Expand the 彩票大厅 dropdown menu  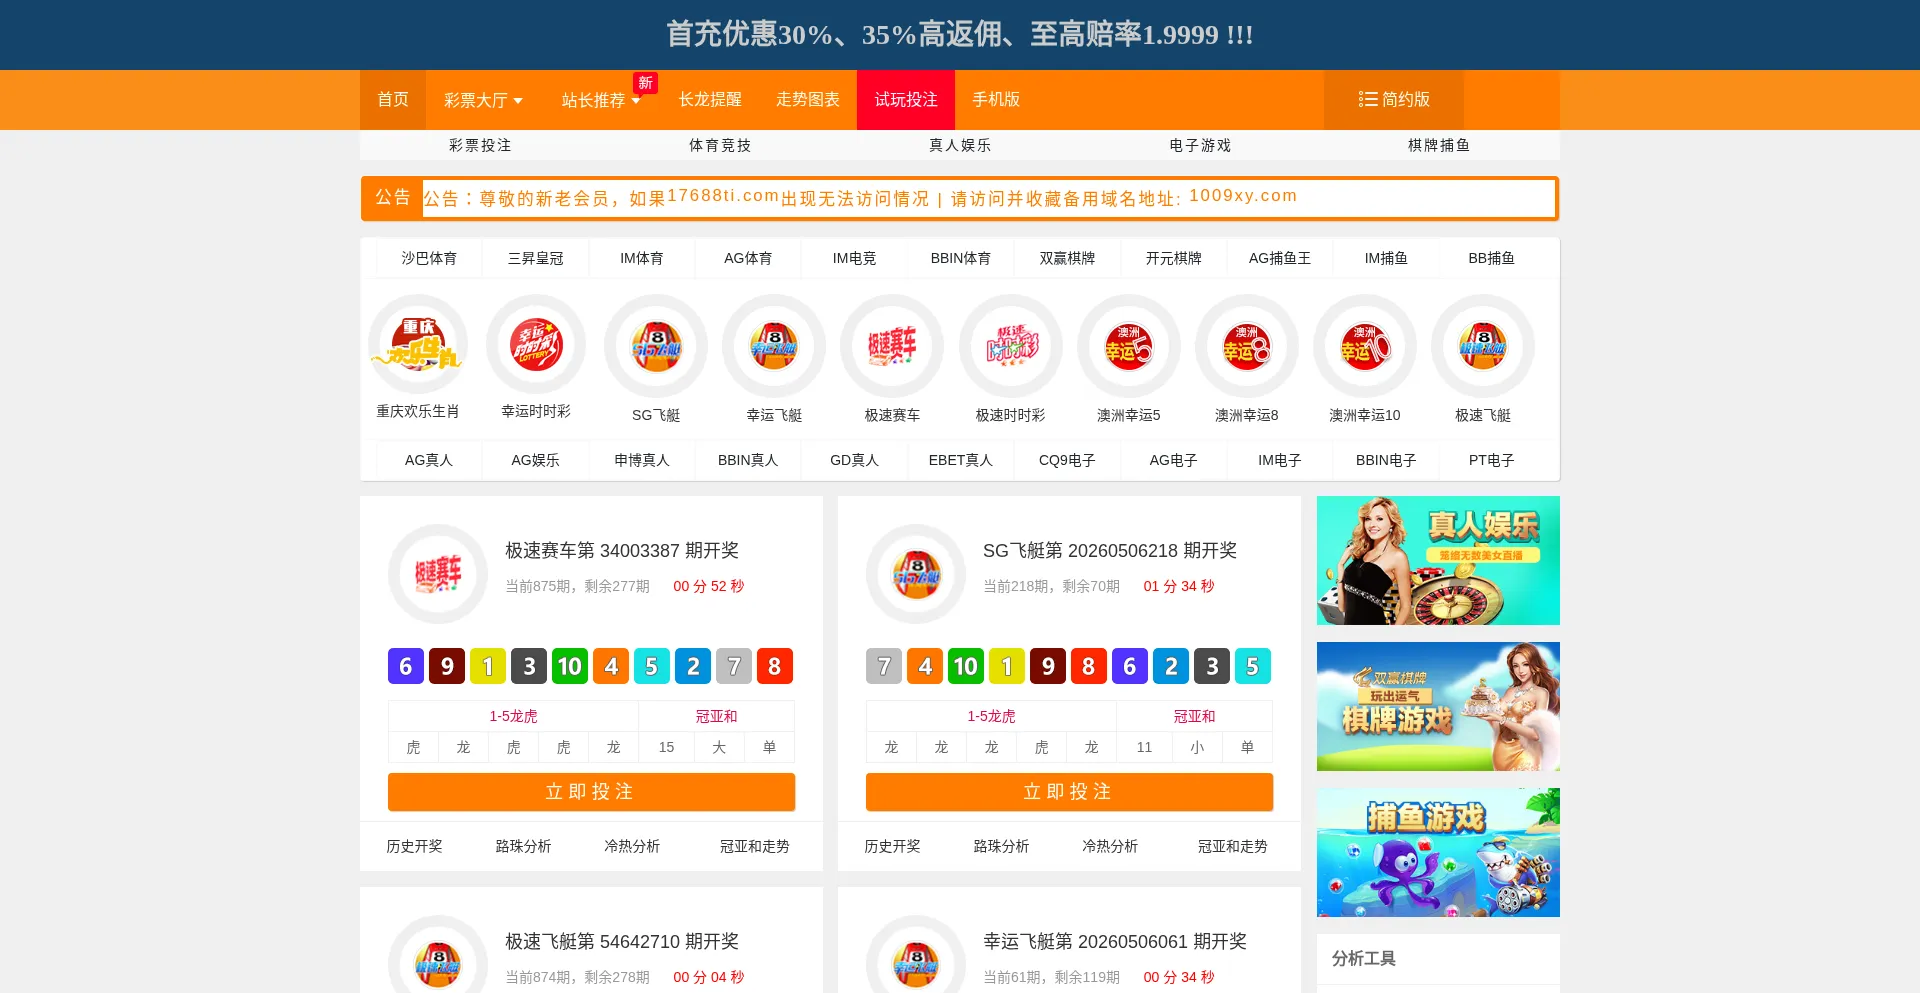coord(483,100)
